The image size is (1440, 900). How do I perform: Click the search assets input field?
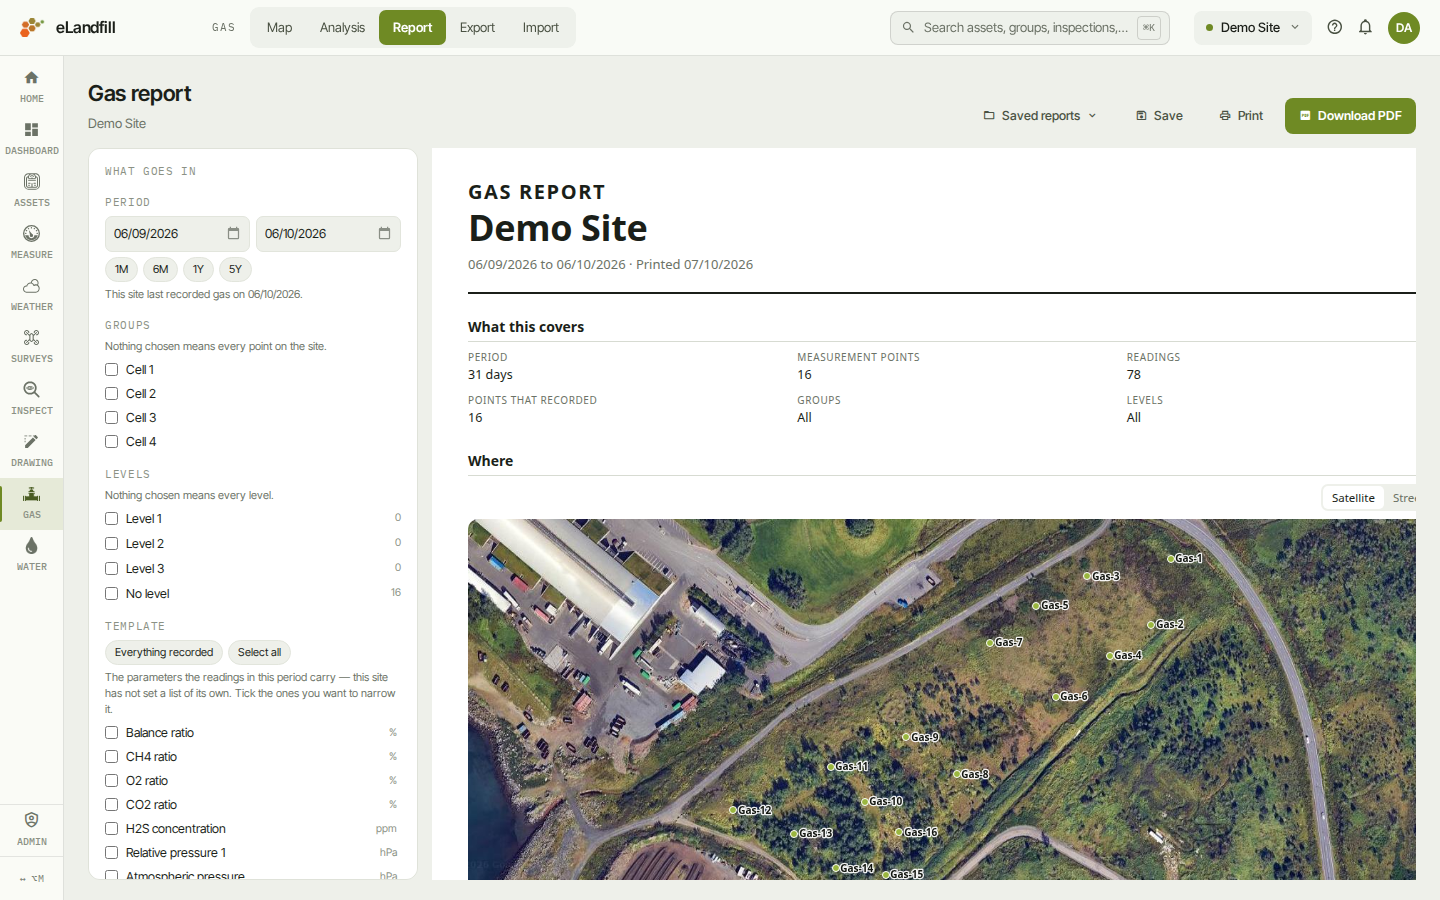click(x=1030, y=27)
